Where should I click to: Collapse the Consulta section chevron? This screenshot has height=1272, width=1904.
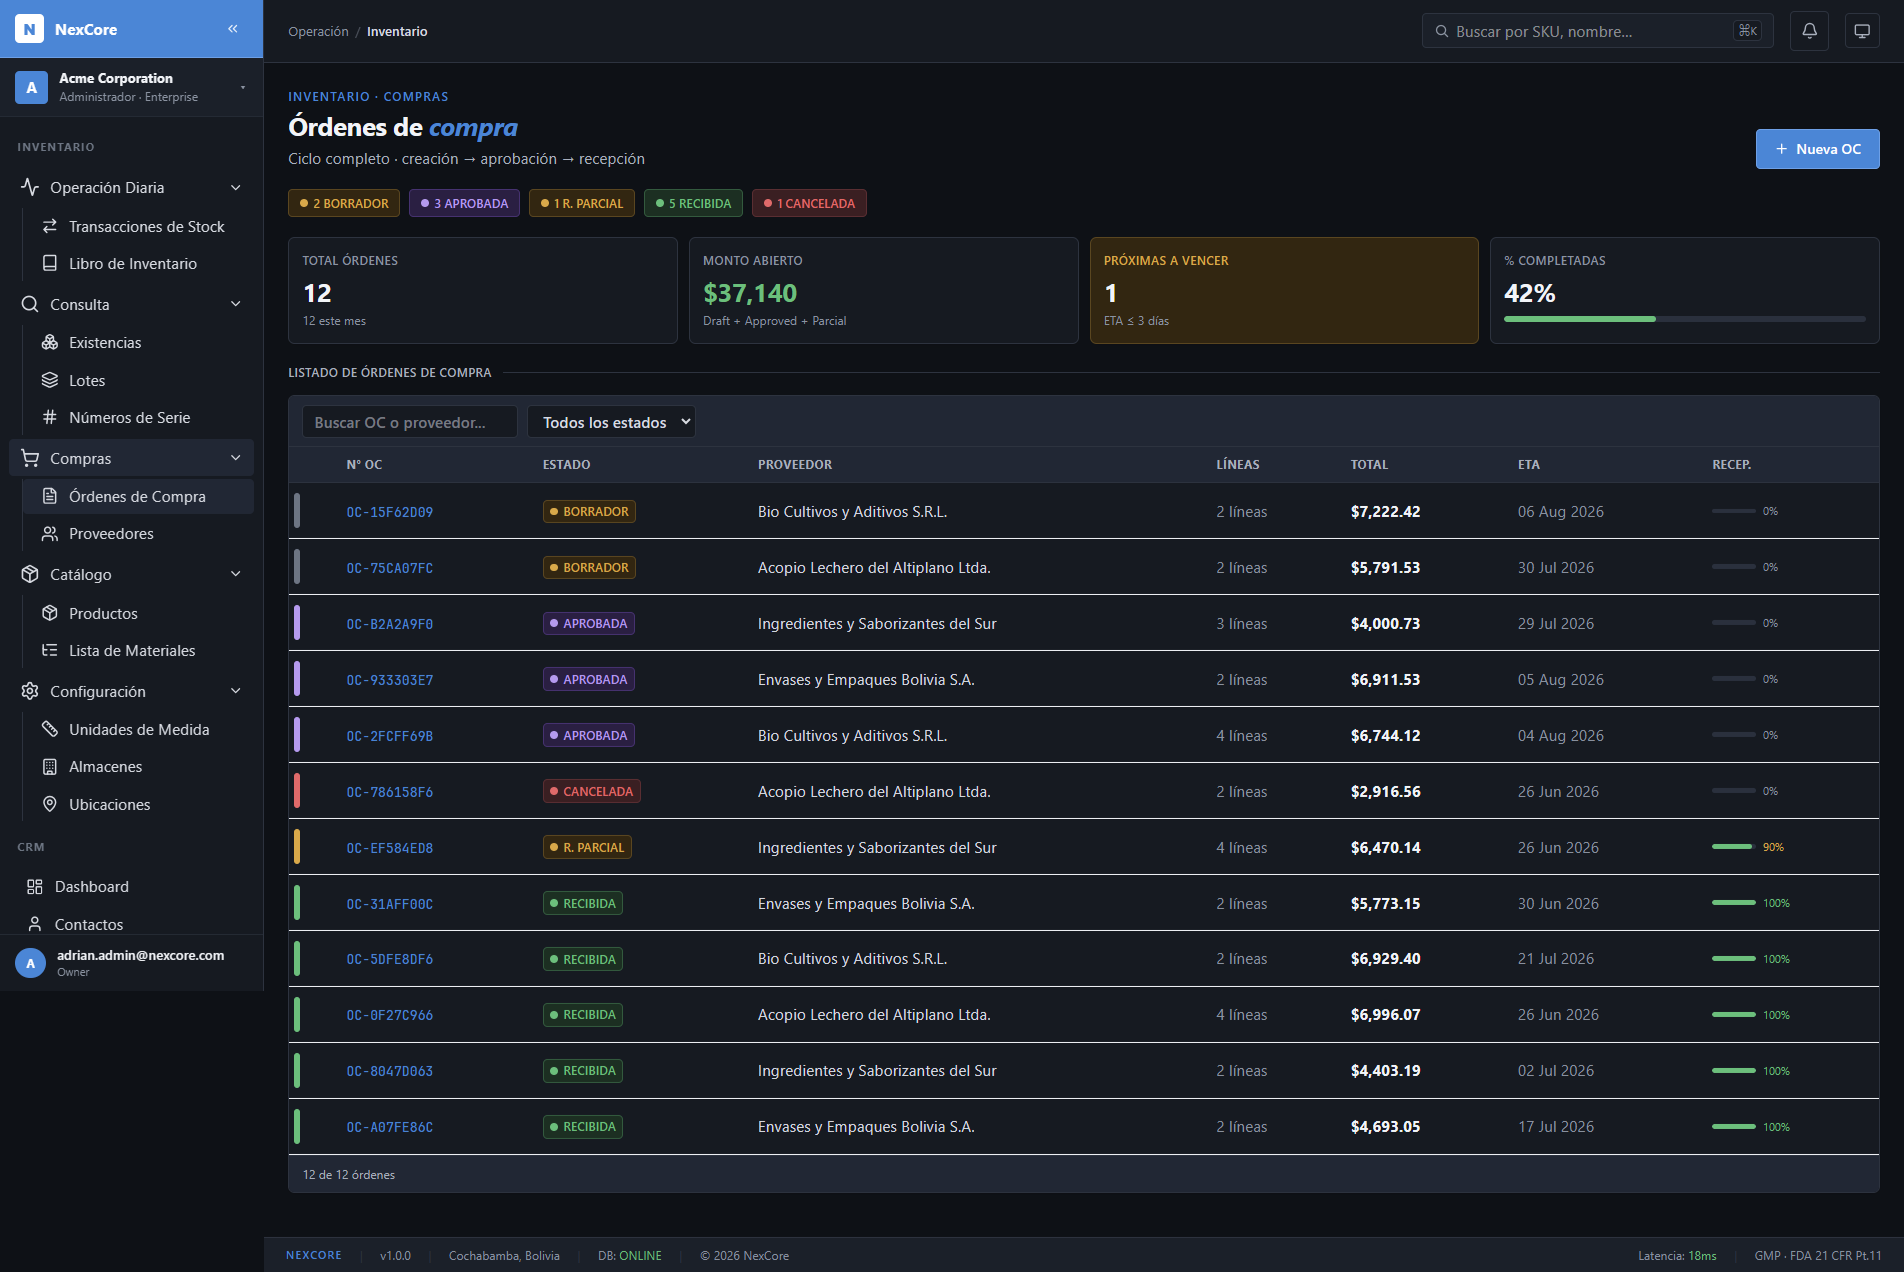(x=236, y=304)
